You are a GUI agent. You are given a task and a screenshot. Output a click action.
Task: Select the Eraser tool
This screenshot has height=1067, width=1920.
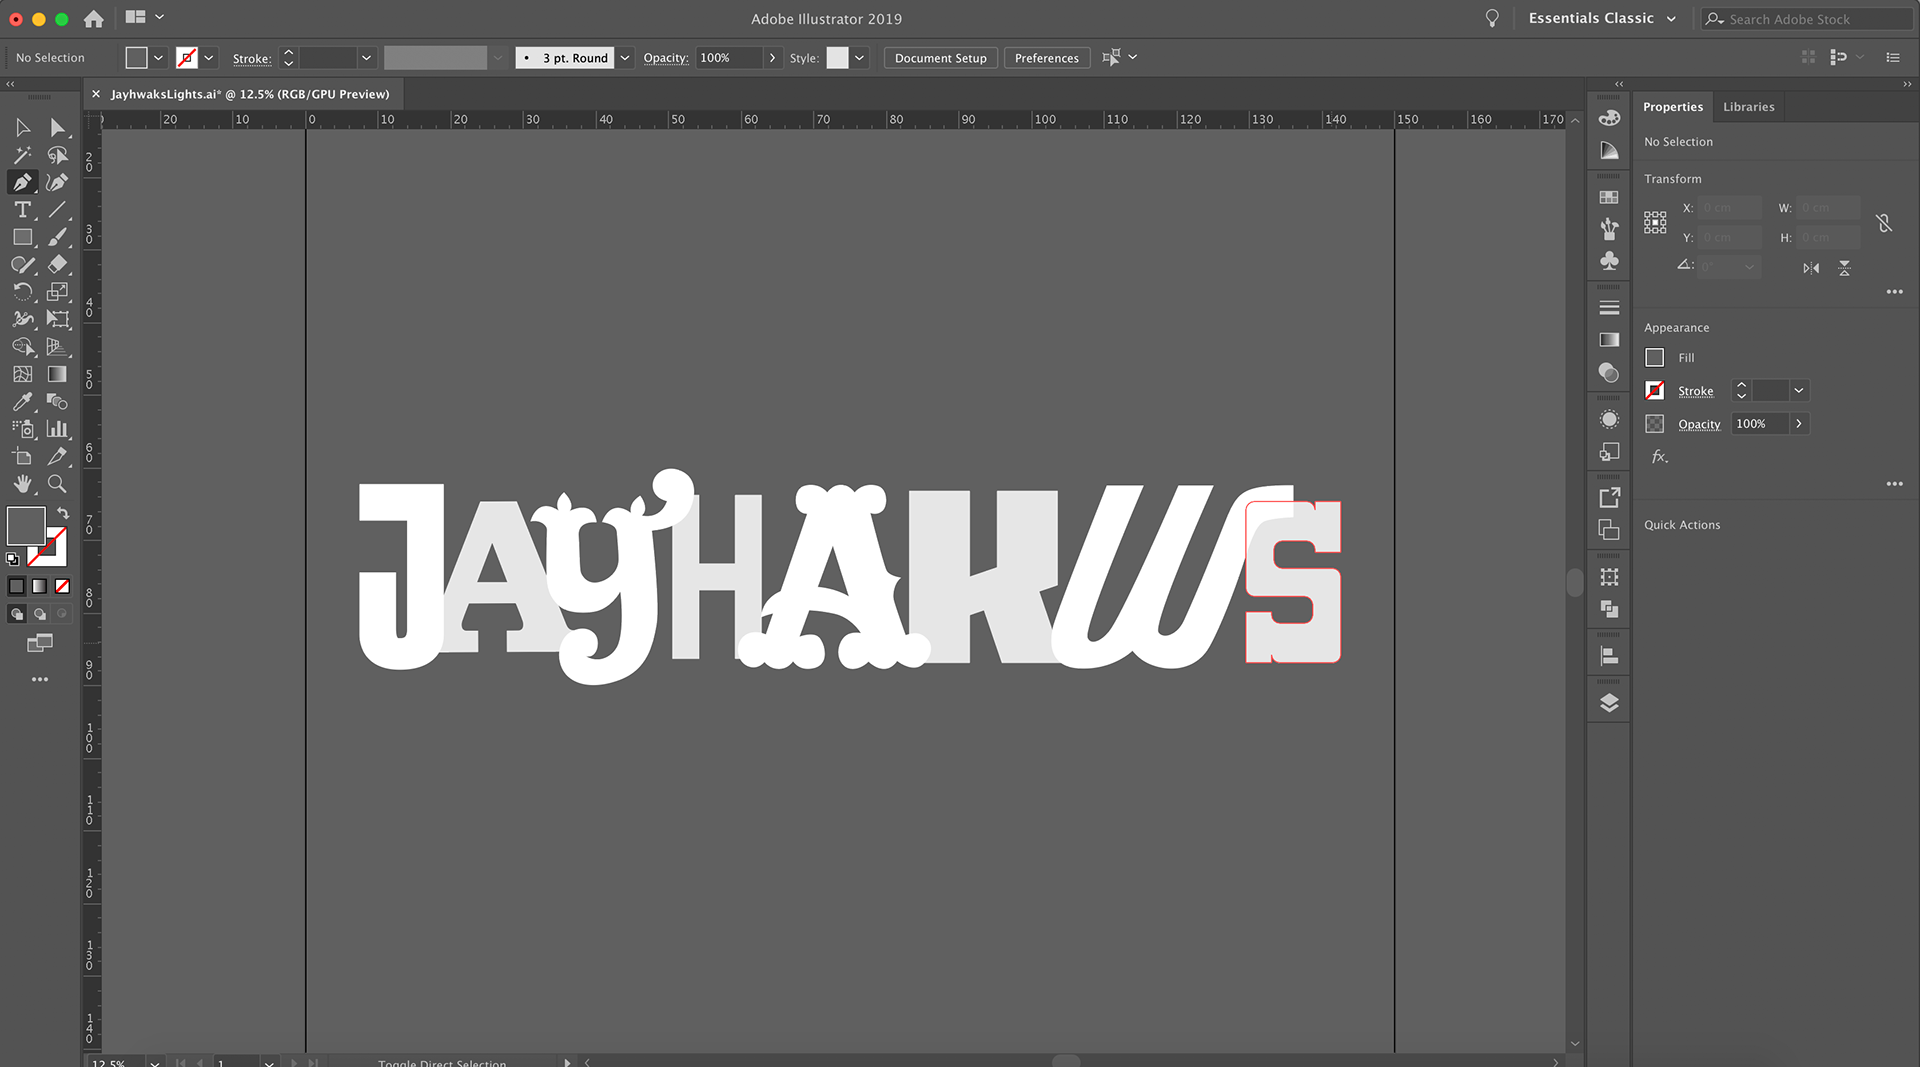(57, 264)
